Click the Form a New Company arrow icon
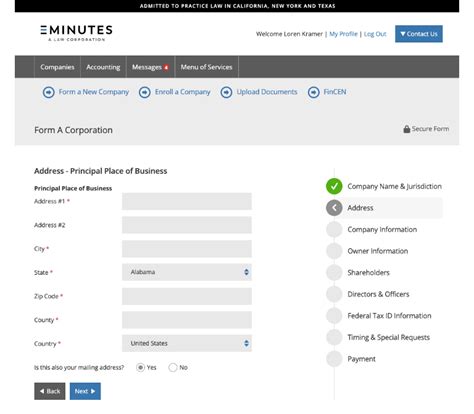Viewport: 474px width, 414px height. [x=49, y=92]
